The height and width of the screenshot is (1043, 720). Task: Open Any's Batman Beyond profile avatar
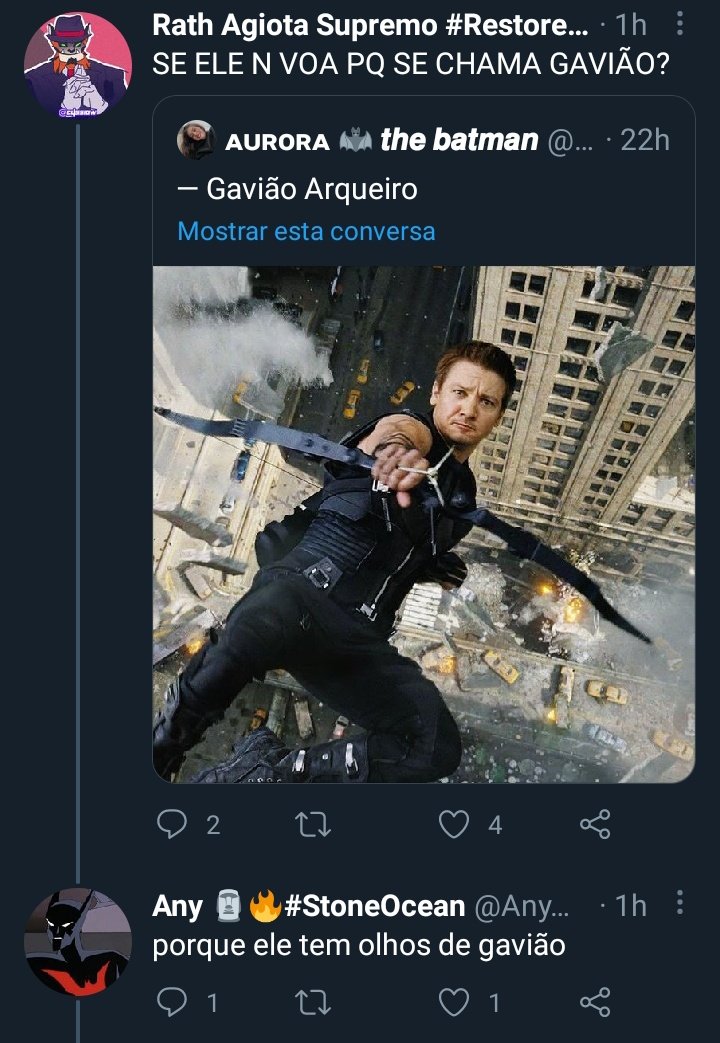coord(78,942)
